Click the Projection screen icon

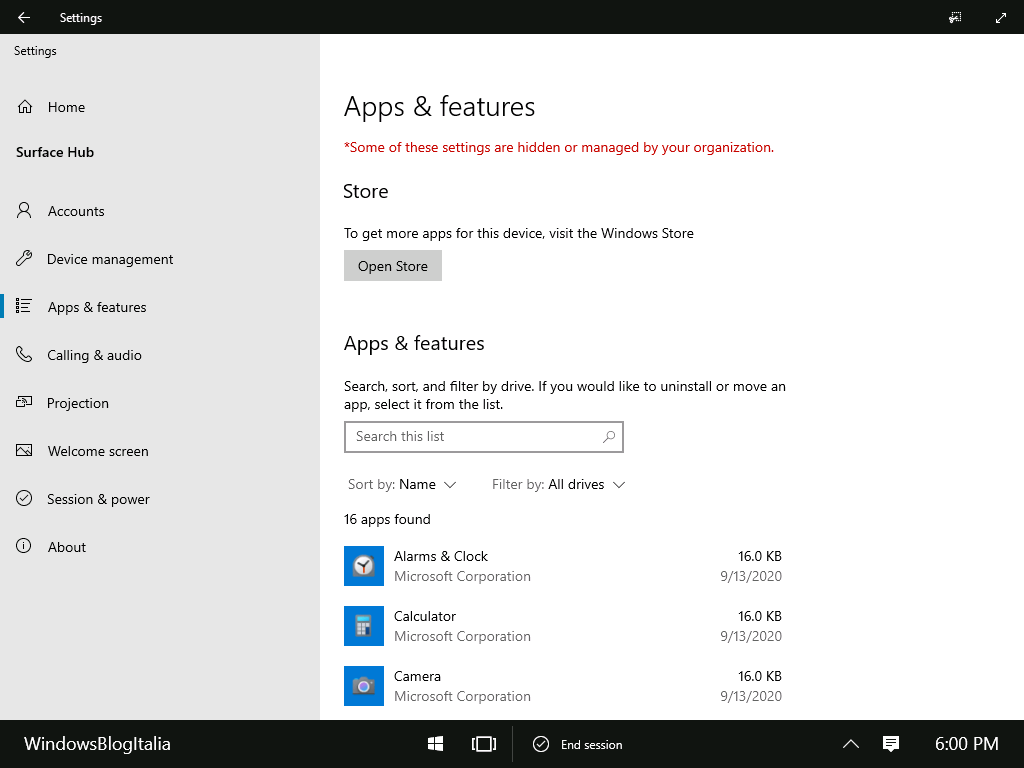(x=24, y=402)
